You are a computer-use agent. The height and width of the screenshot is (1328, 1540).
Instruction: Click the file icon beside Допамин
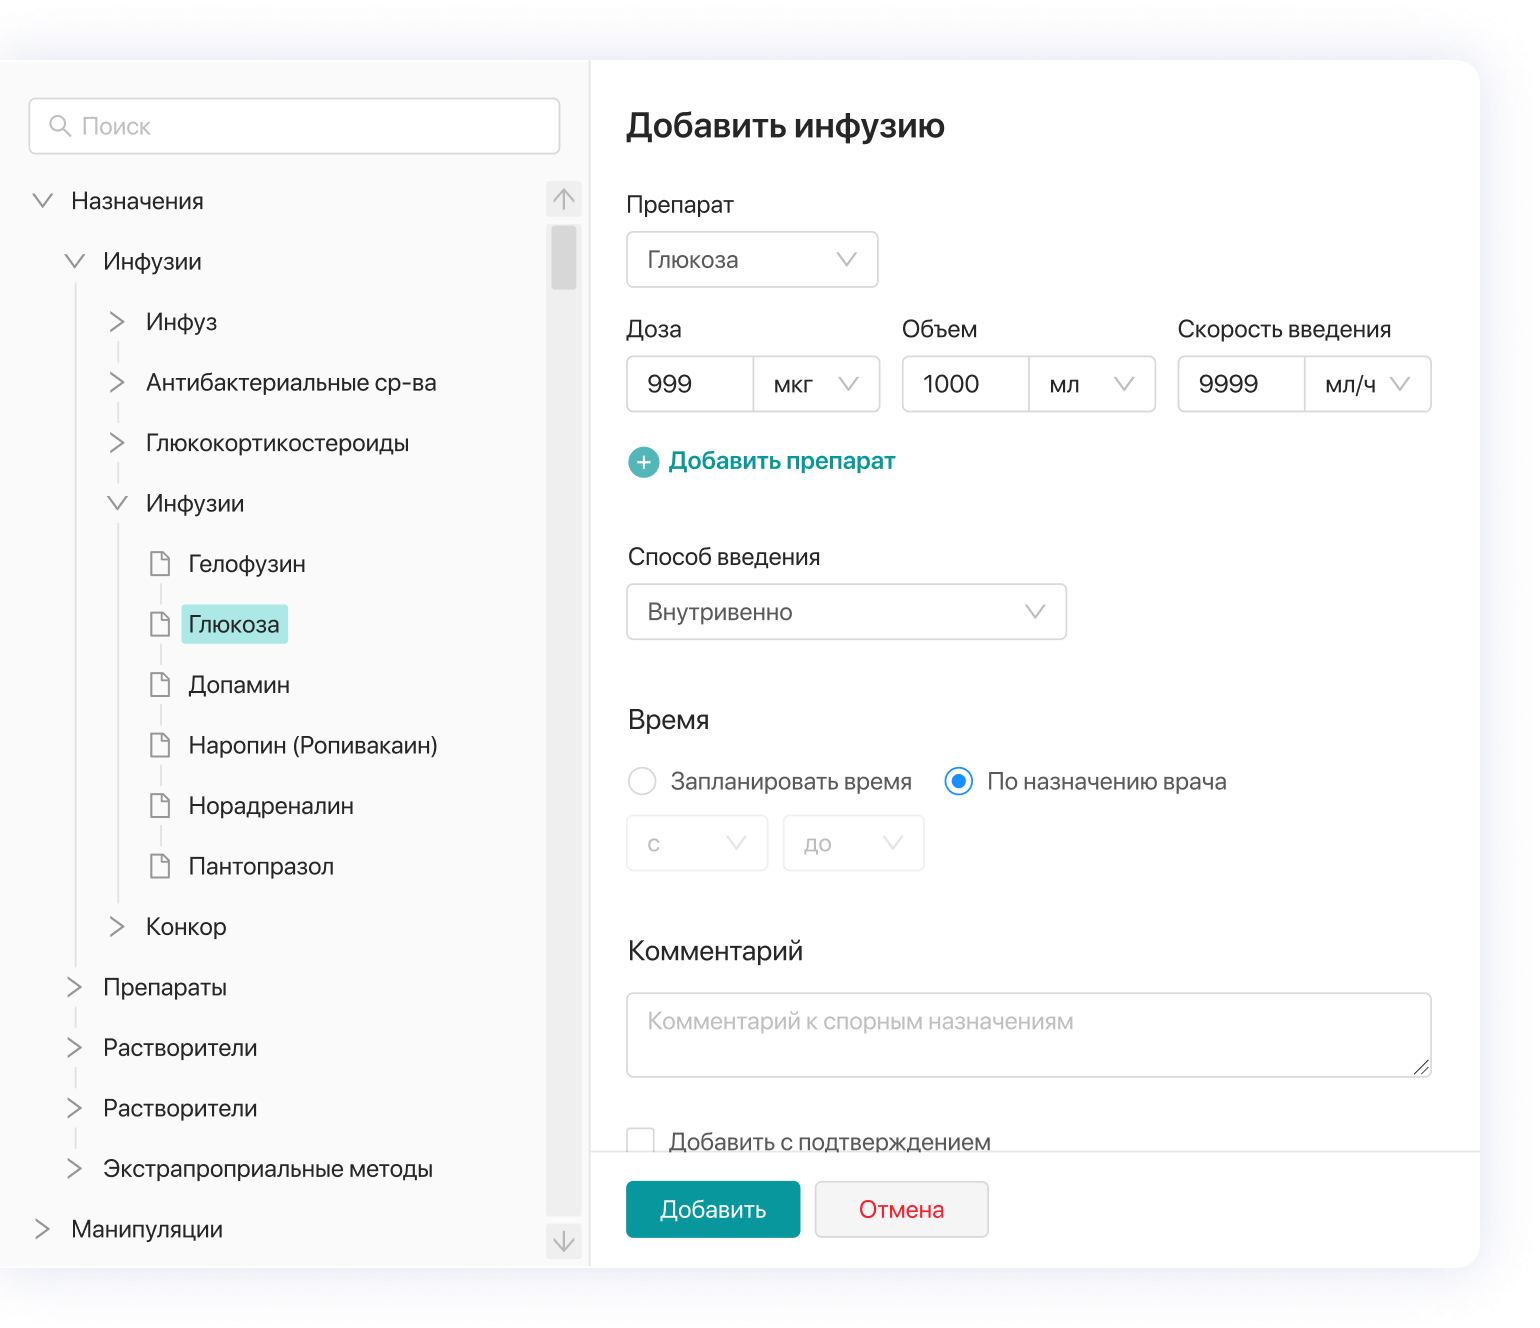pyautogui.click(x=160, y=685)
